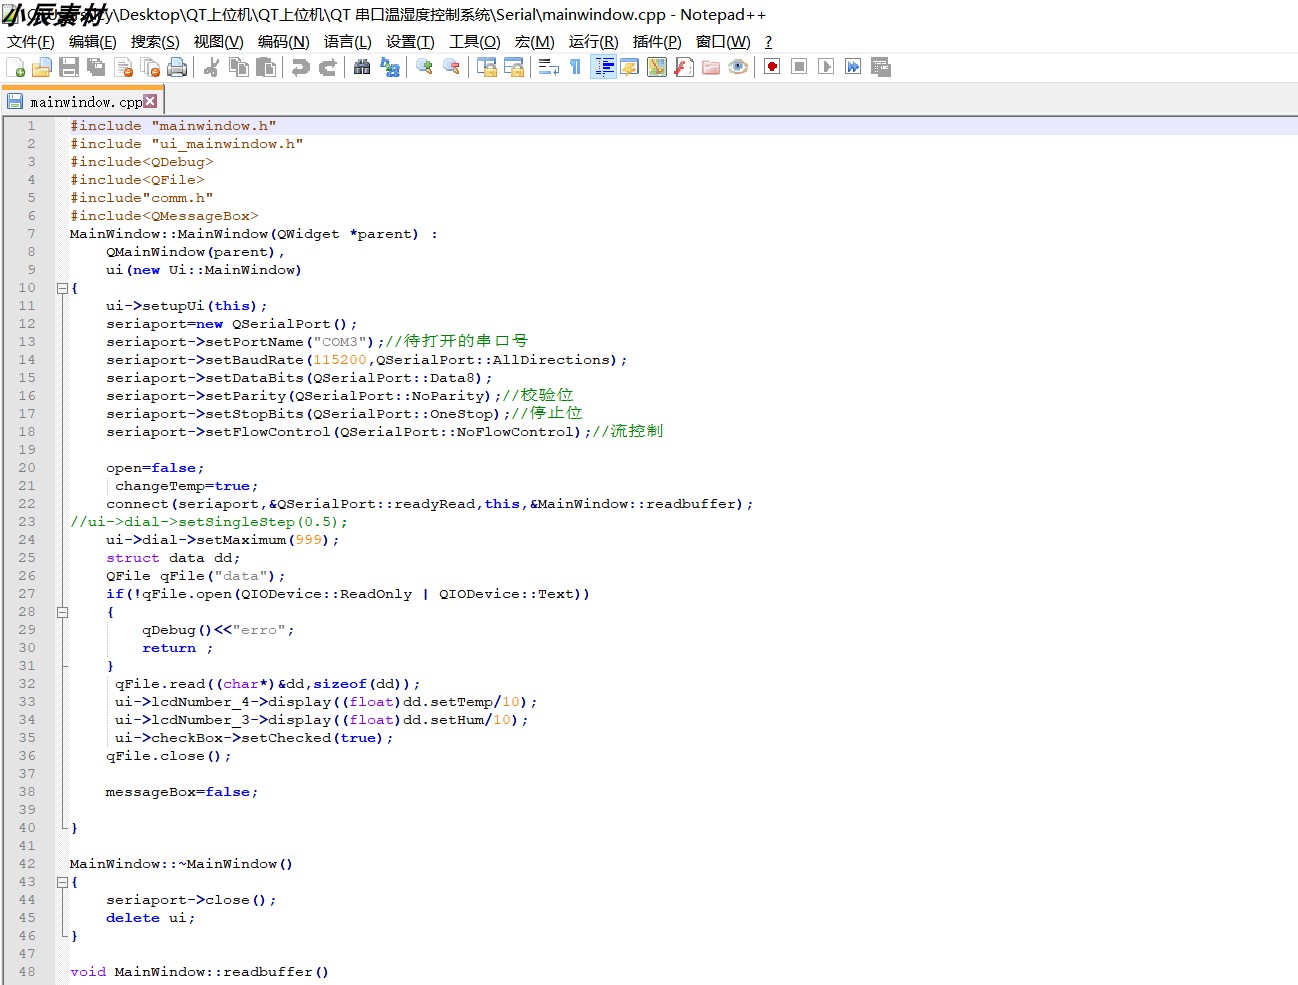Screen dimensions: 1298x985
Task: Start macro recording with red dot icon
Action: 772,67
